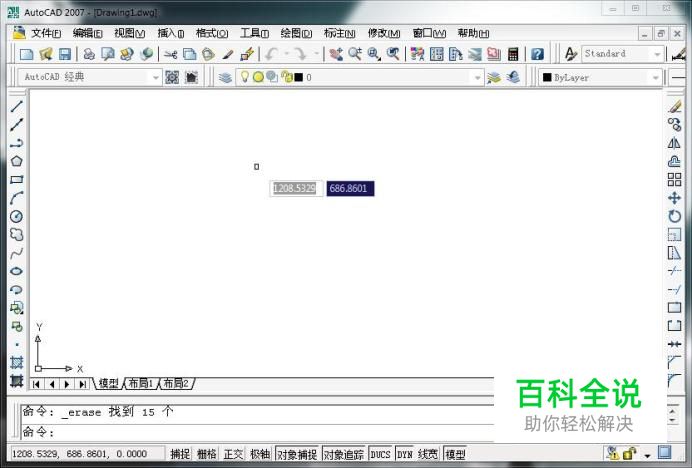
Task: Click the Mirror tool
Action: pos(674,143)
